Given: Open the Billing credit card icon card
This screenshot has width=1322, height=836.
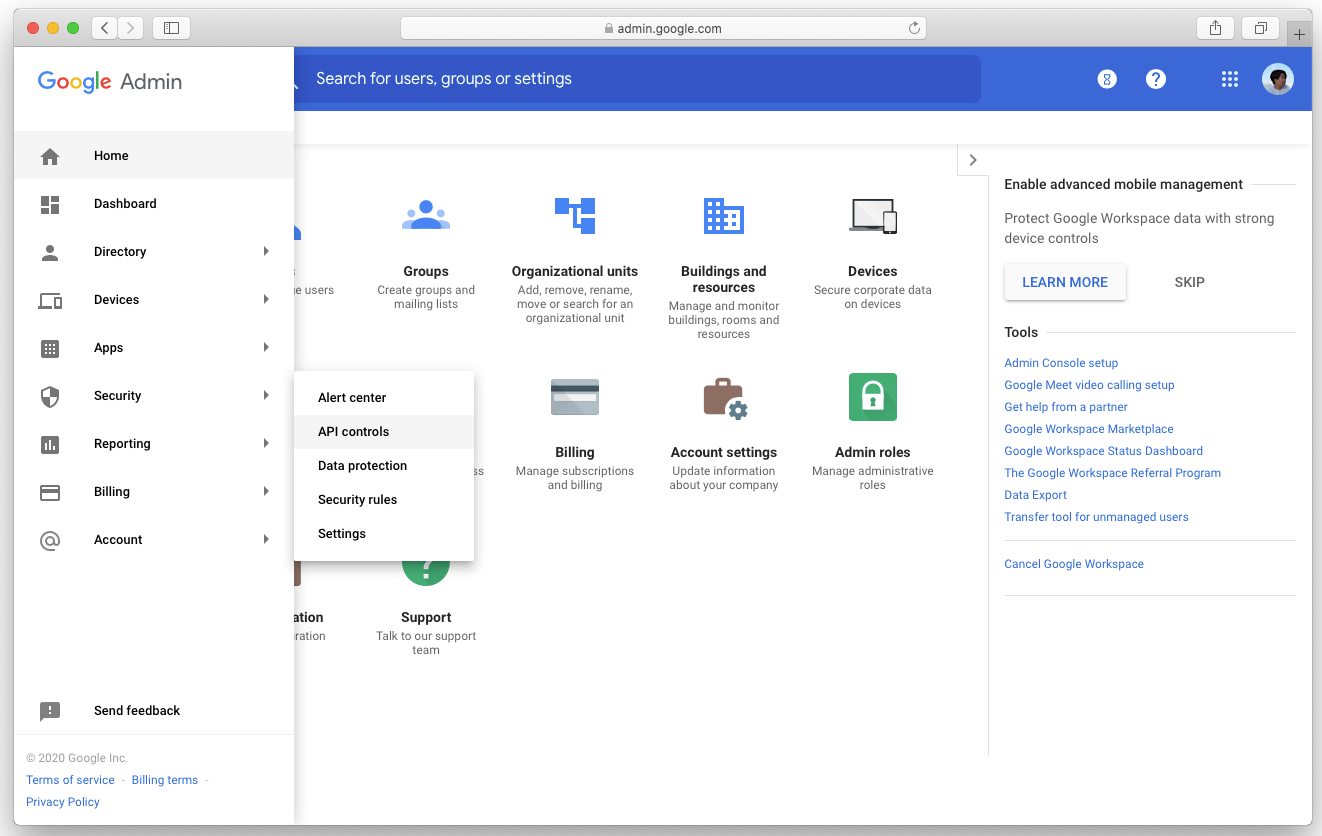Looking at the screenshot, I should (575, 397).
